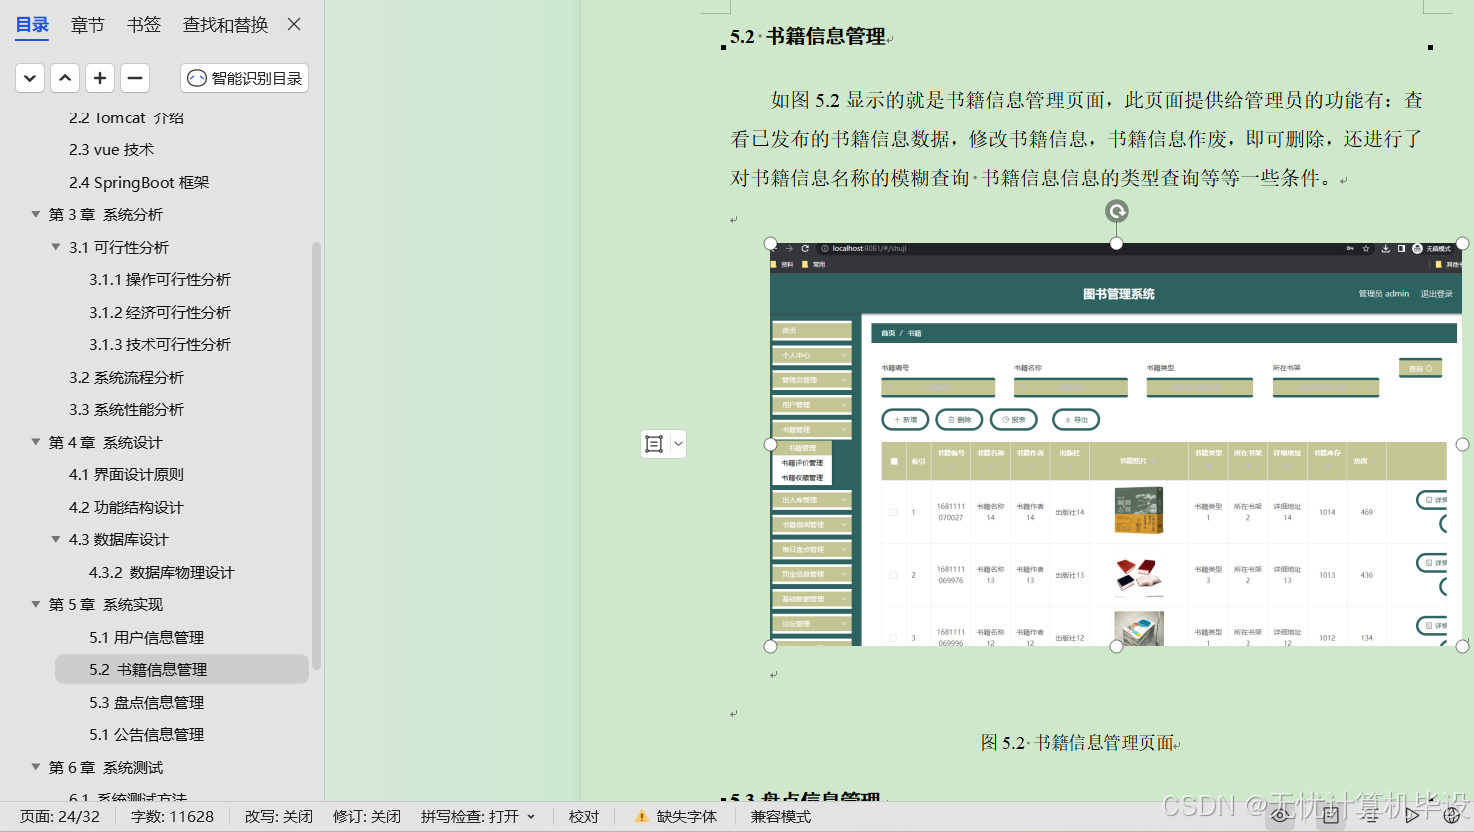Click the web layout globe icon

click(x=1451, y=816)
